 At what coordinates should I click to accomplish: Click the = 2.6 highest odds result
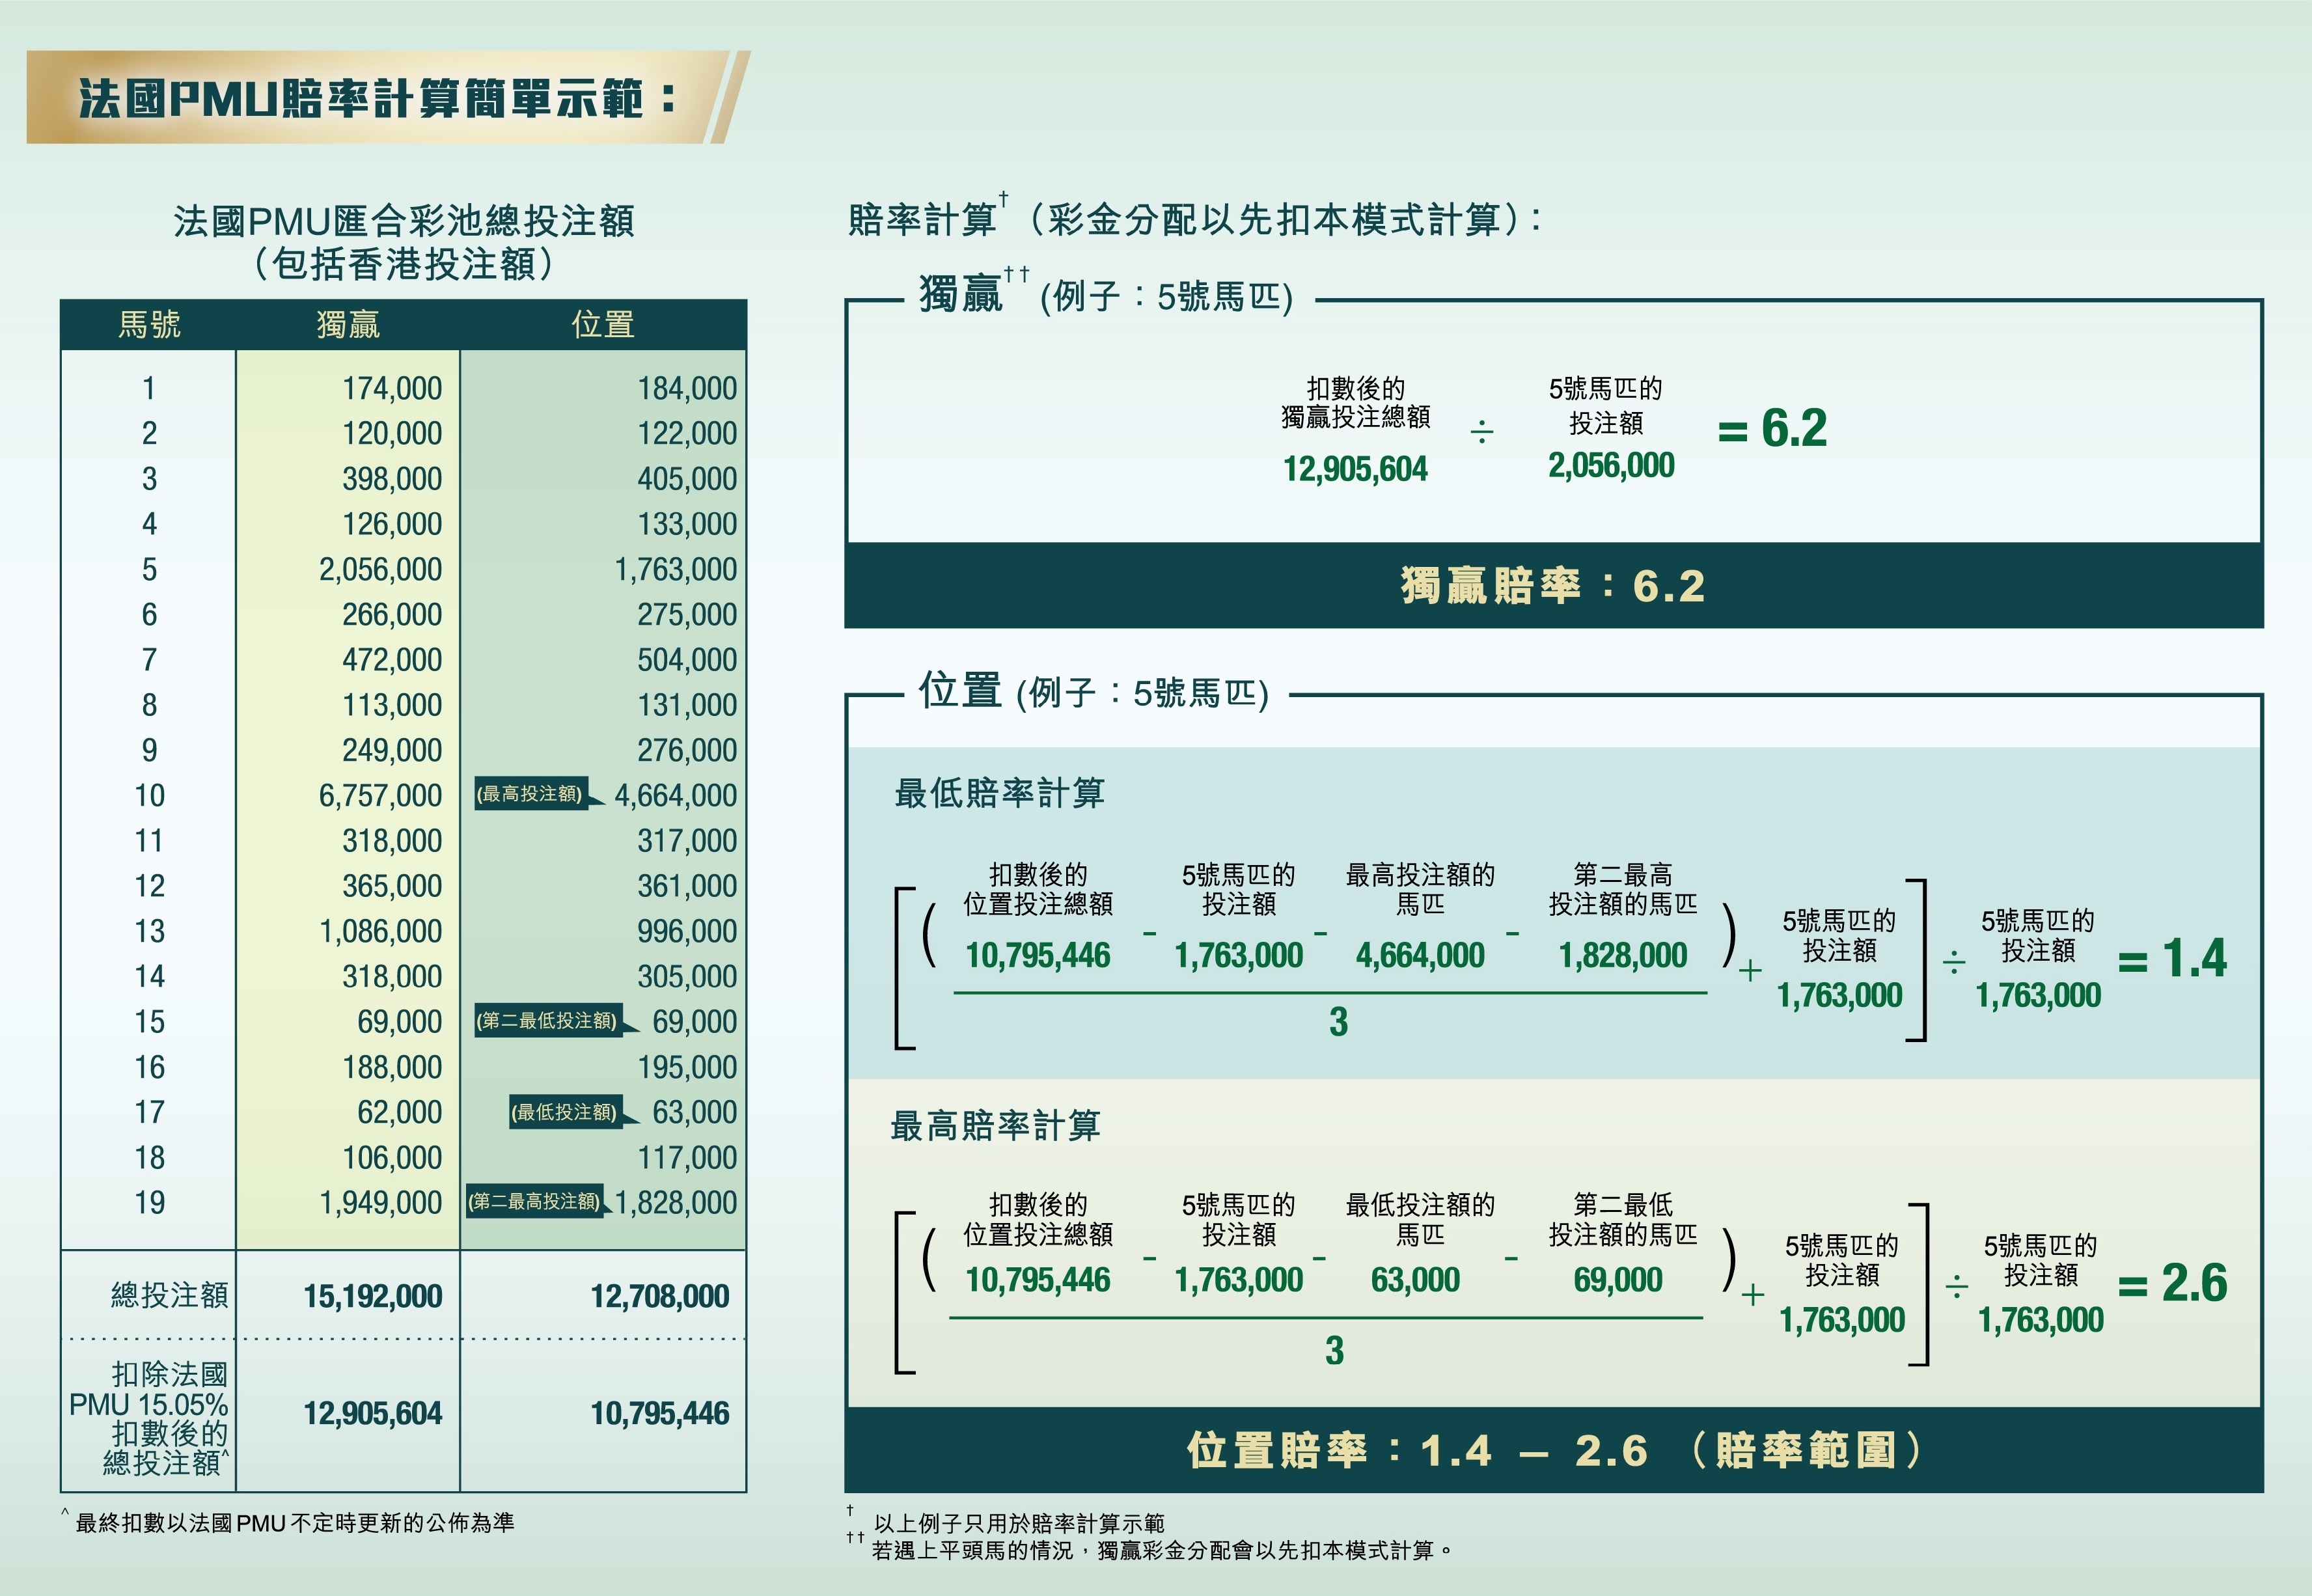click(2172, 1283)
